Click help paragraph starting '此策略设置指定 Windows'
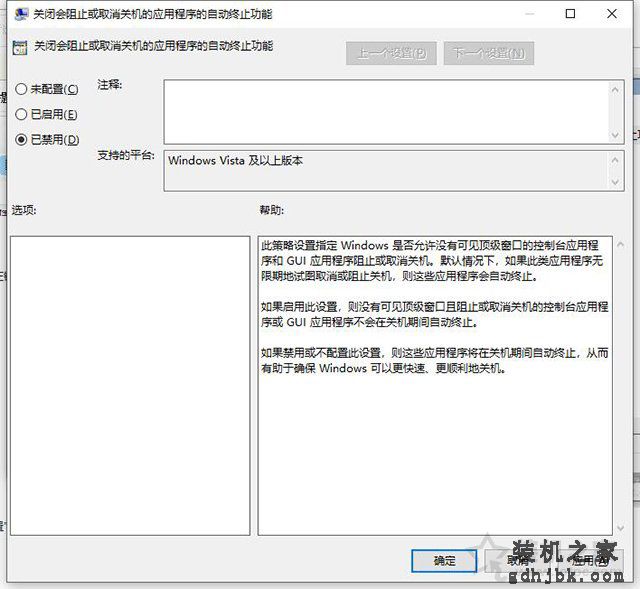 tap(432, 261)
